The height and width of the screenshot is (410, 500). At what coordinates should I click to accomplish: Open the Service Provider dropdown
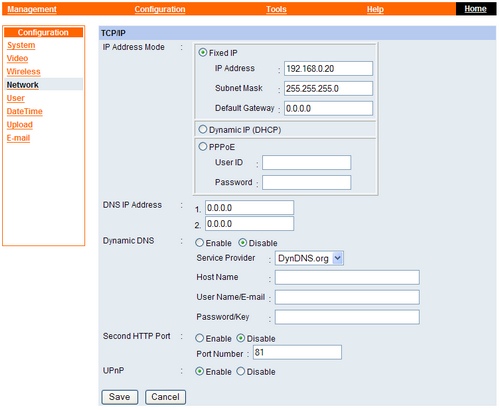(x=309, y=258)
